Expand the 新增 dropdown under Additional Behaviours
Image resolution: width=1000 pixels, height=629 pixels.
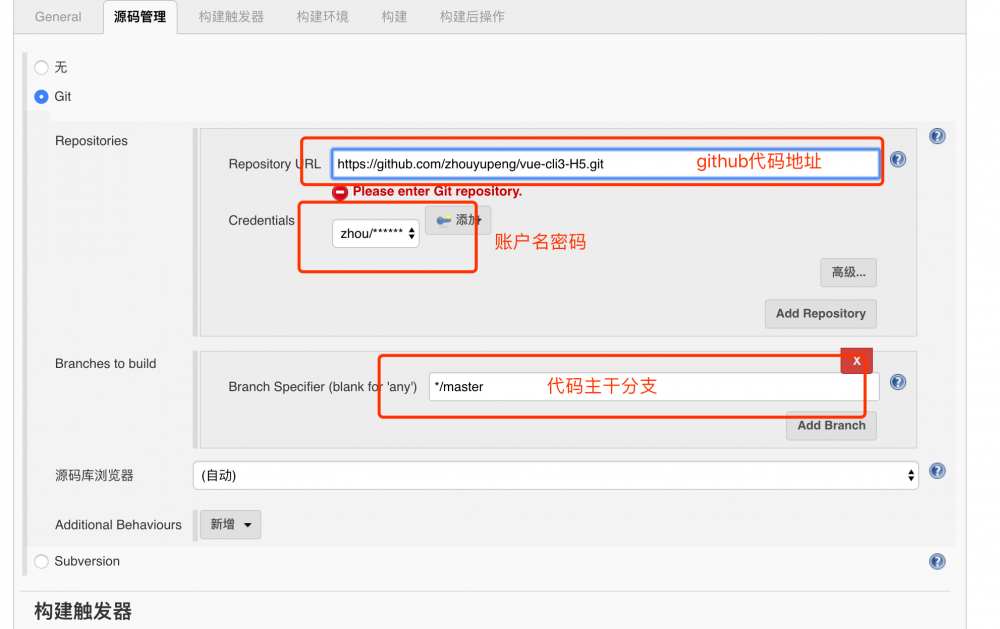[x=230, y=524]
